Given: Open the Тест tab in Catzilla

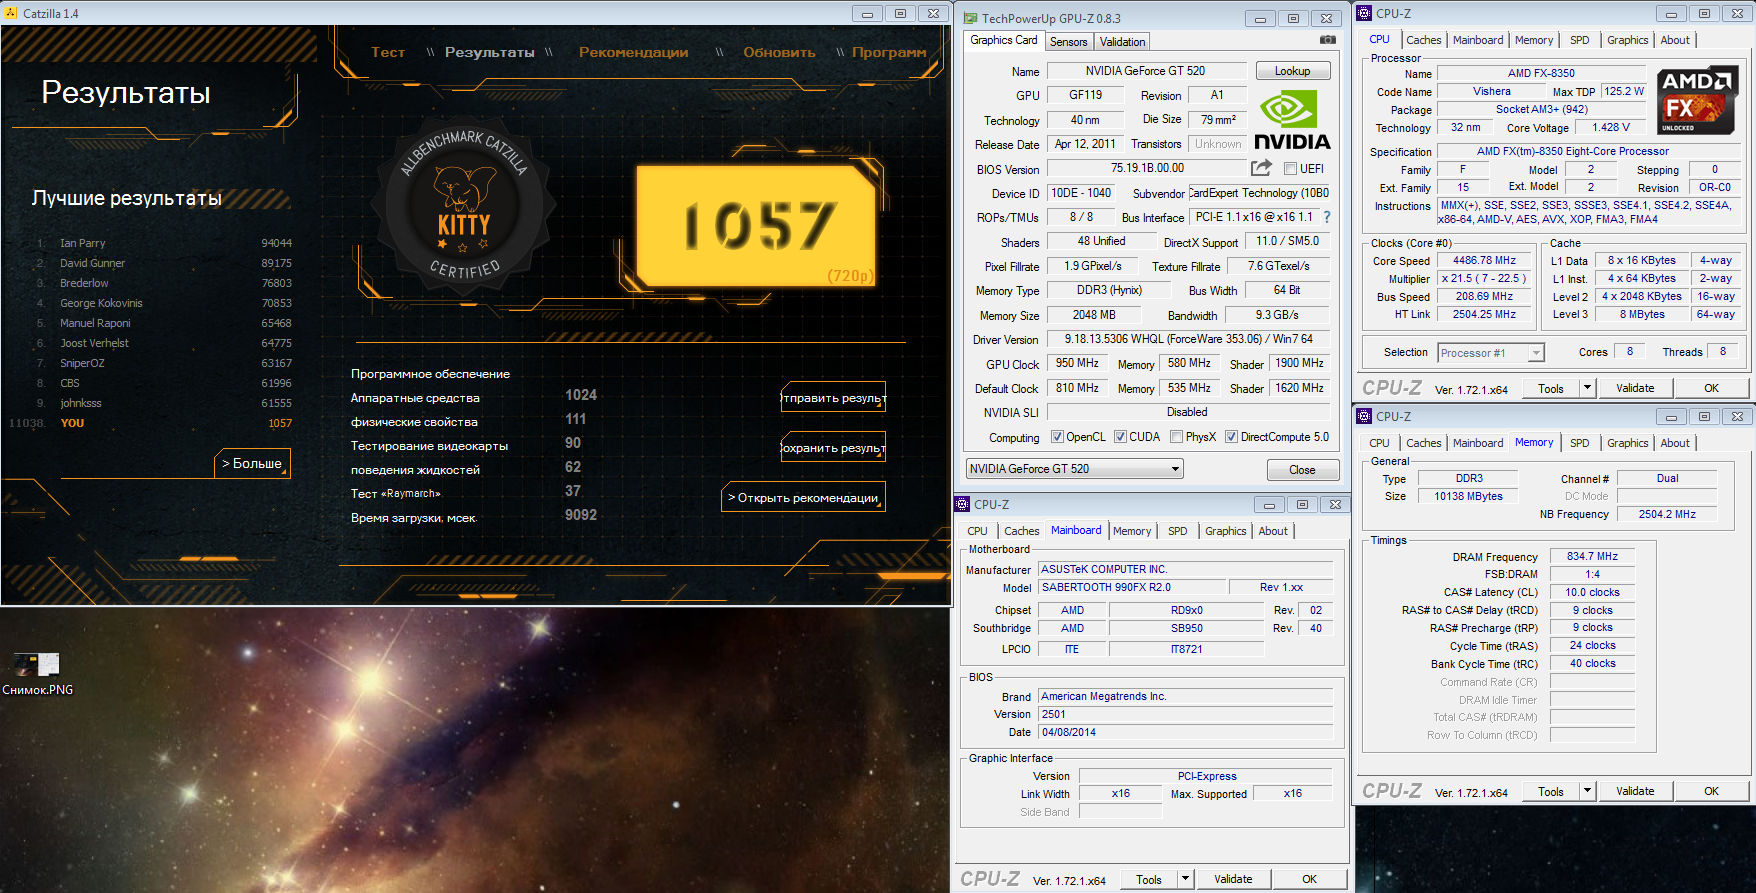Looking at the screenshot, I should click(388, 52).
